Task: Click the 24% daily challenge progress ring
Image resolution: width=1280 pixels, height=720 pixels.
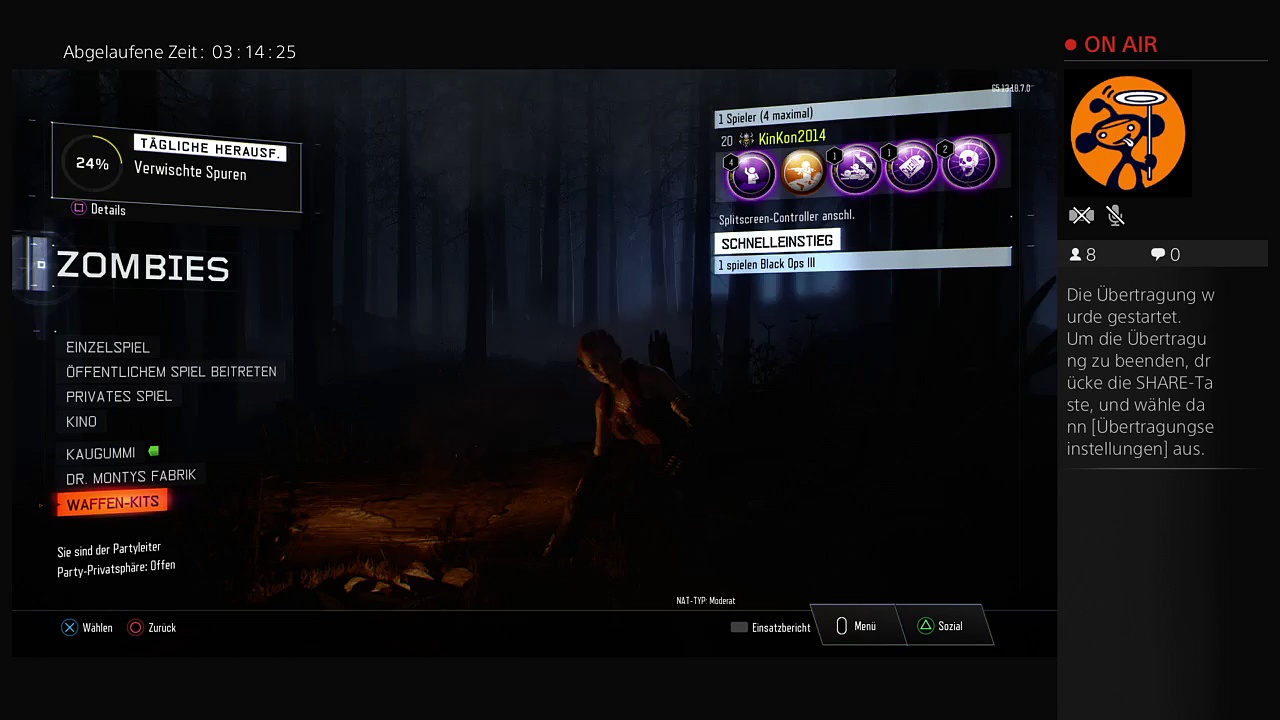Action: (x=92, y=164)
